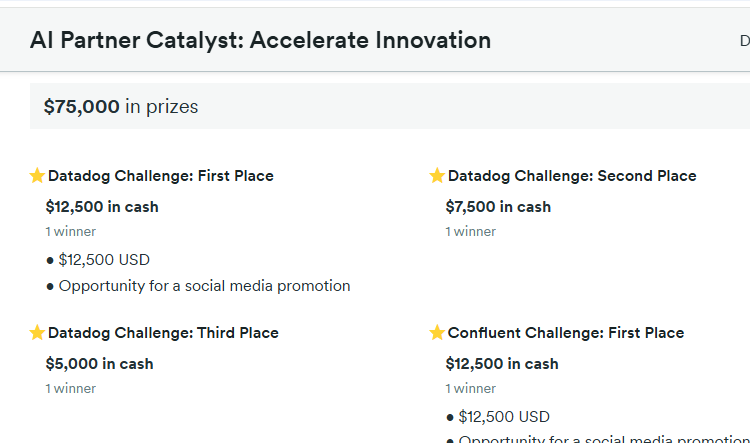Click Datadog Challenge: First Place title
Viewport: 750px width, 443px height.
(x=160, y=176)
